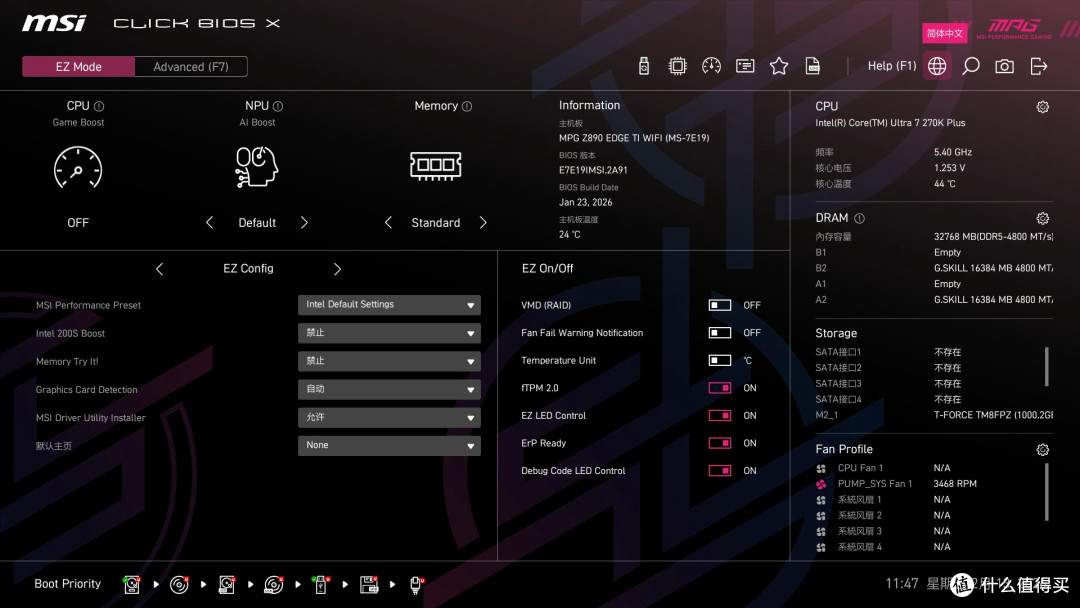The width and height of the screenshot is (1080, 608).
Task: Click the Memory left chevron before Standard
Action: click(388, 222)
